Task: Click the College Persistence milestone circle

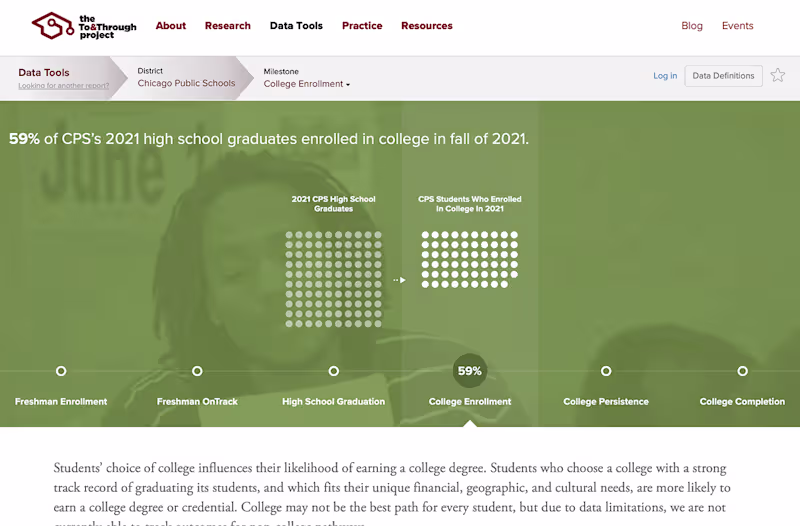Action: coord(606,371)
